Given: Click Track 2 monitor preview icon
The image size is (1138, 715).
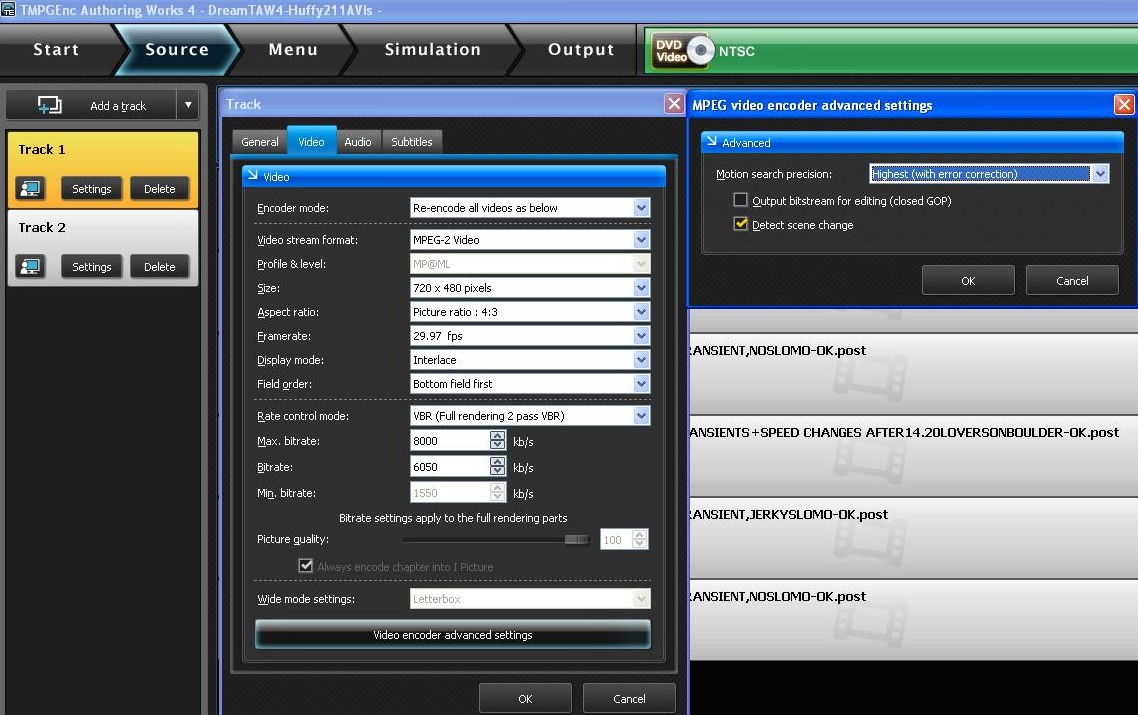Looking at the screenshot, I should point(30,266).
